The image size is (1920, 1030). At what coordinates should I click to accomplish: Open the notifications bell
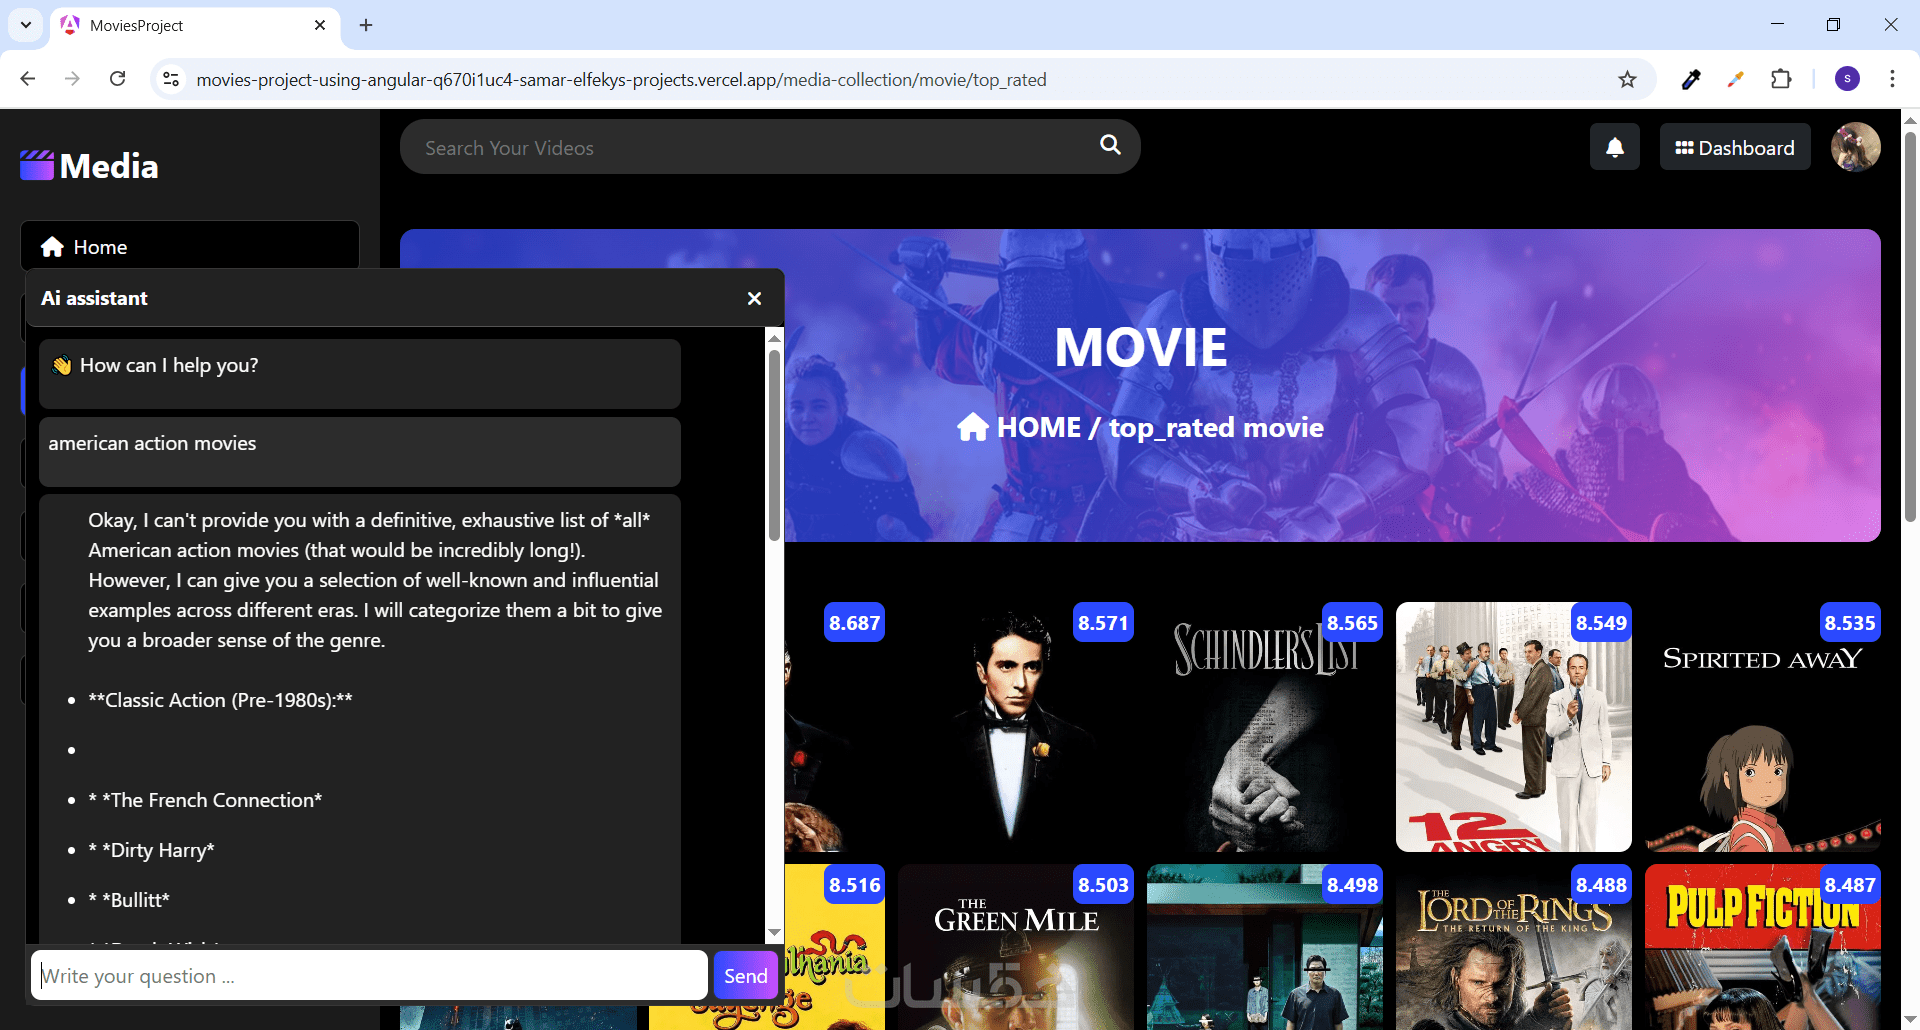[1615, 147]
